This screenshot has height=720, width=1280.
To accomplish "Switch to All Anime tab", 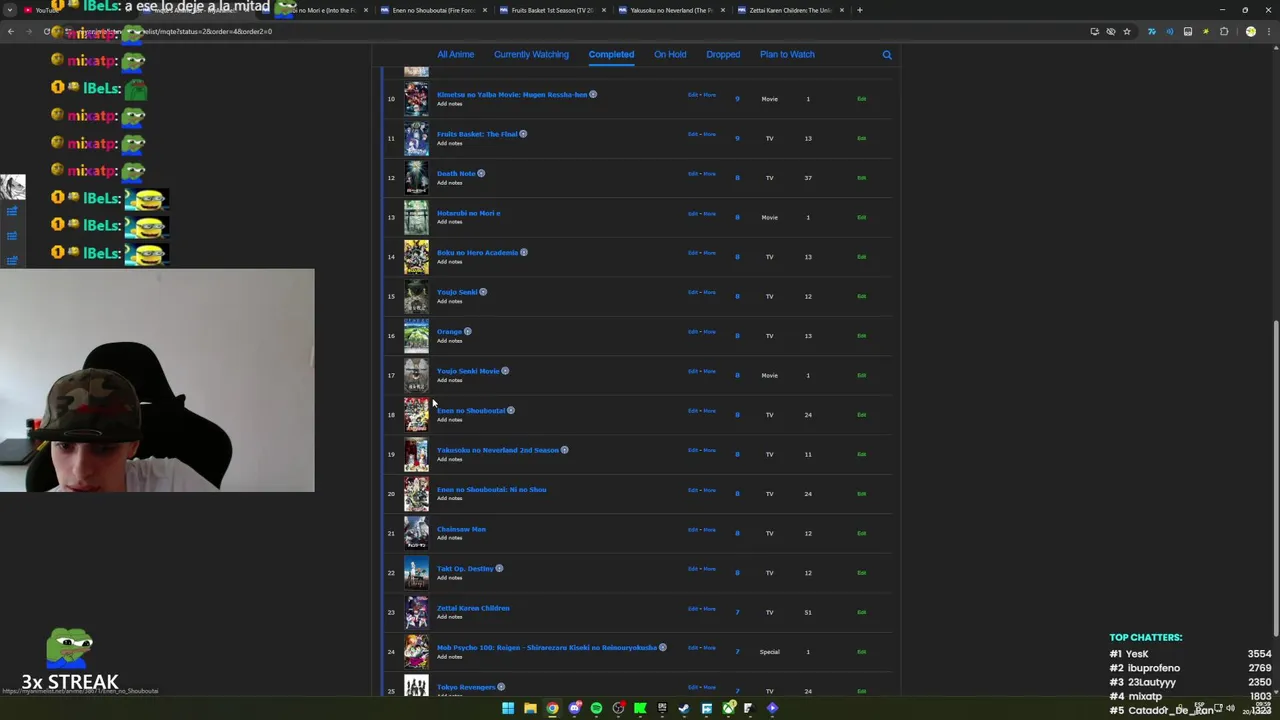I will tap(455, 54).
